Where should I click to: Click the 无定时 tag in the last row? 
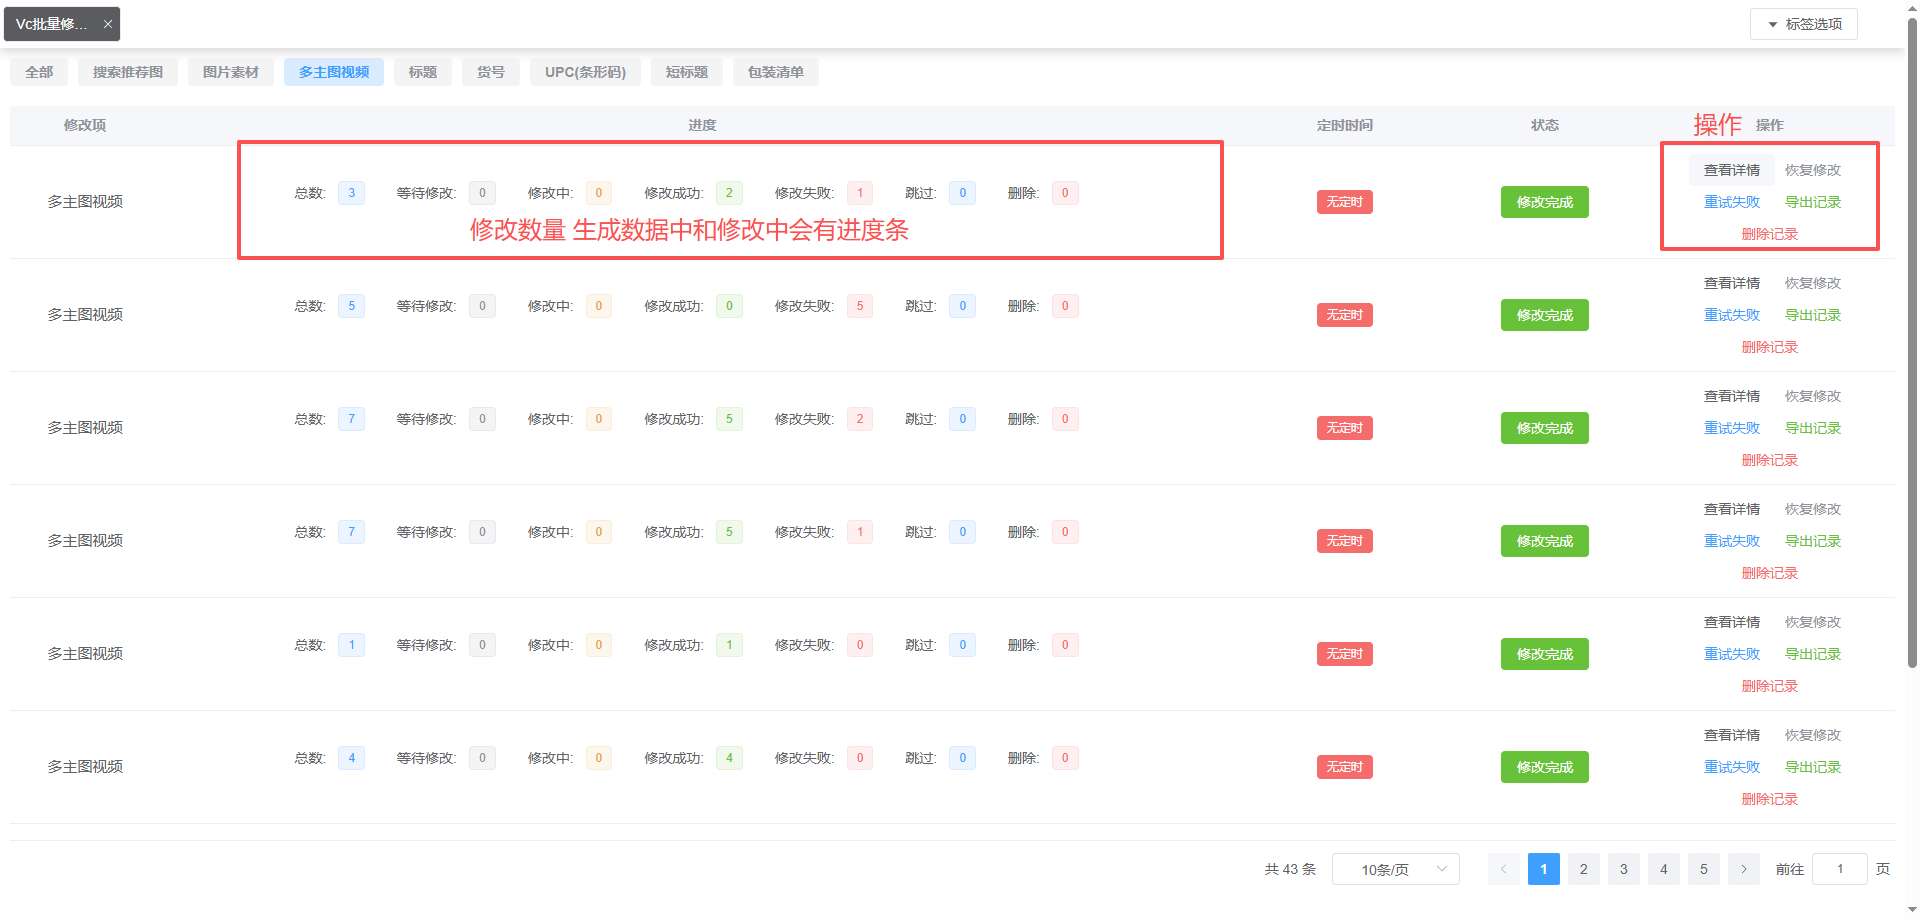[1344, 767]
